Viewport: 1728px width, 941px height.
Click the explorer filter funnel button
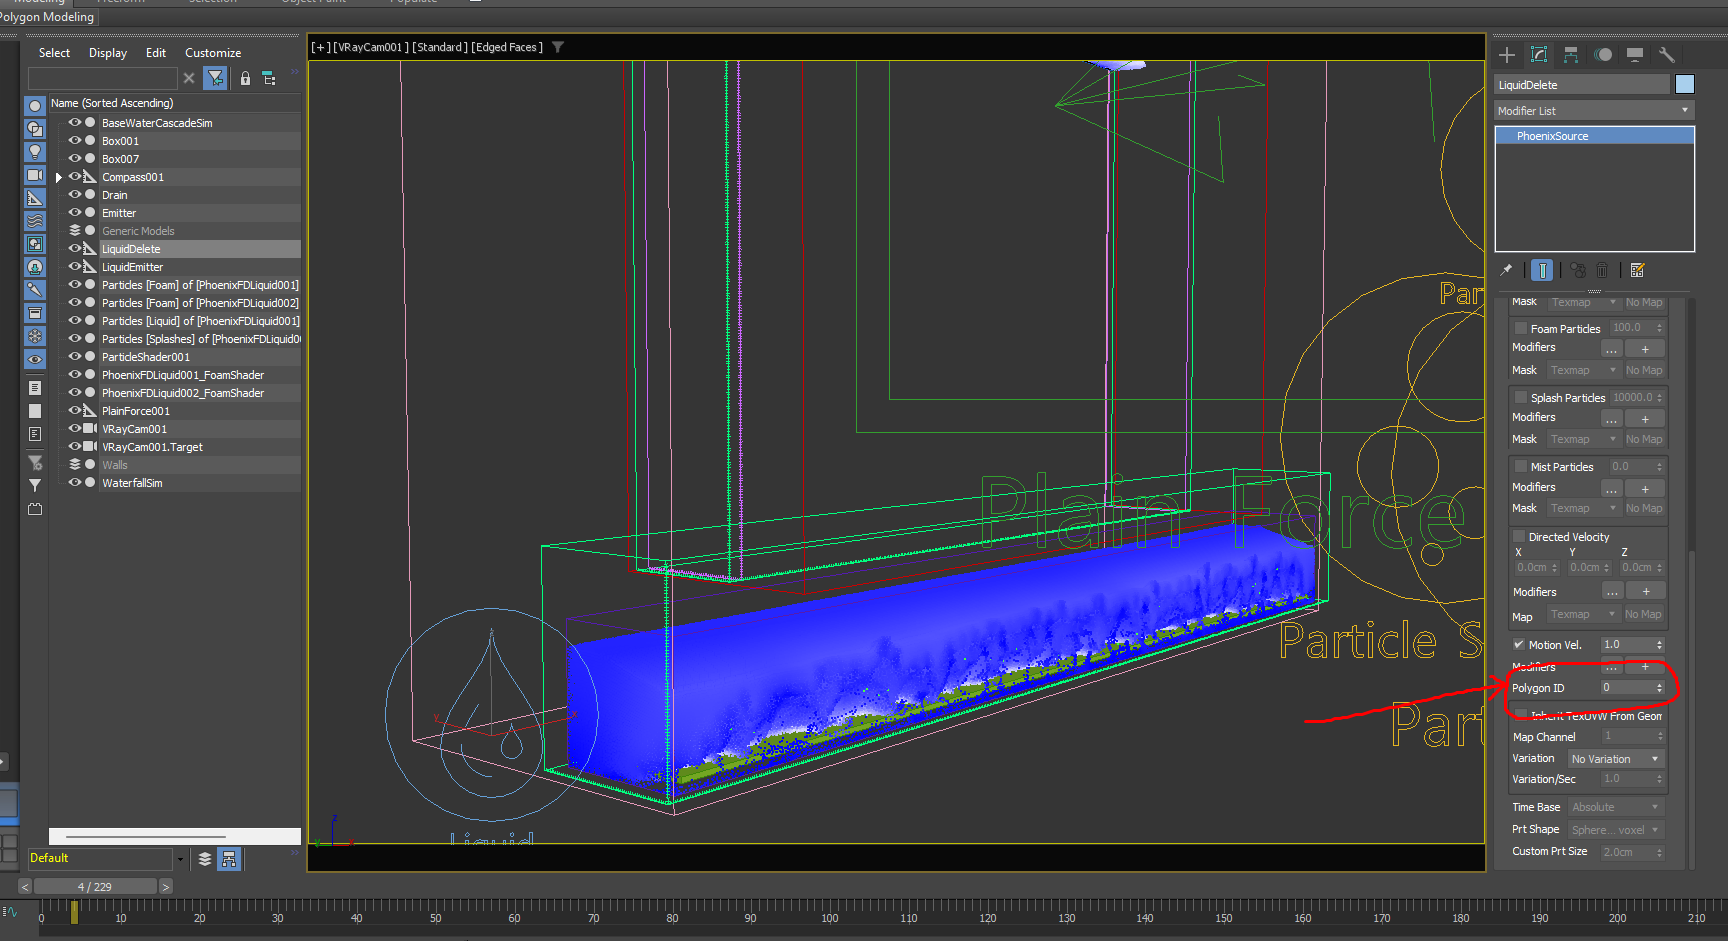(x=215, y=78)
